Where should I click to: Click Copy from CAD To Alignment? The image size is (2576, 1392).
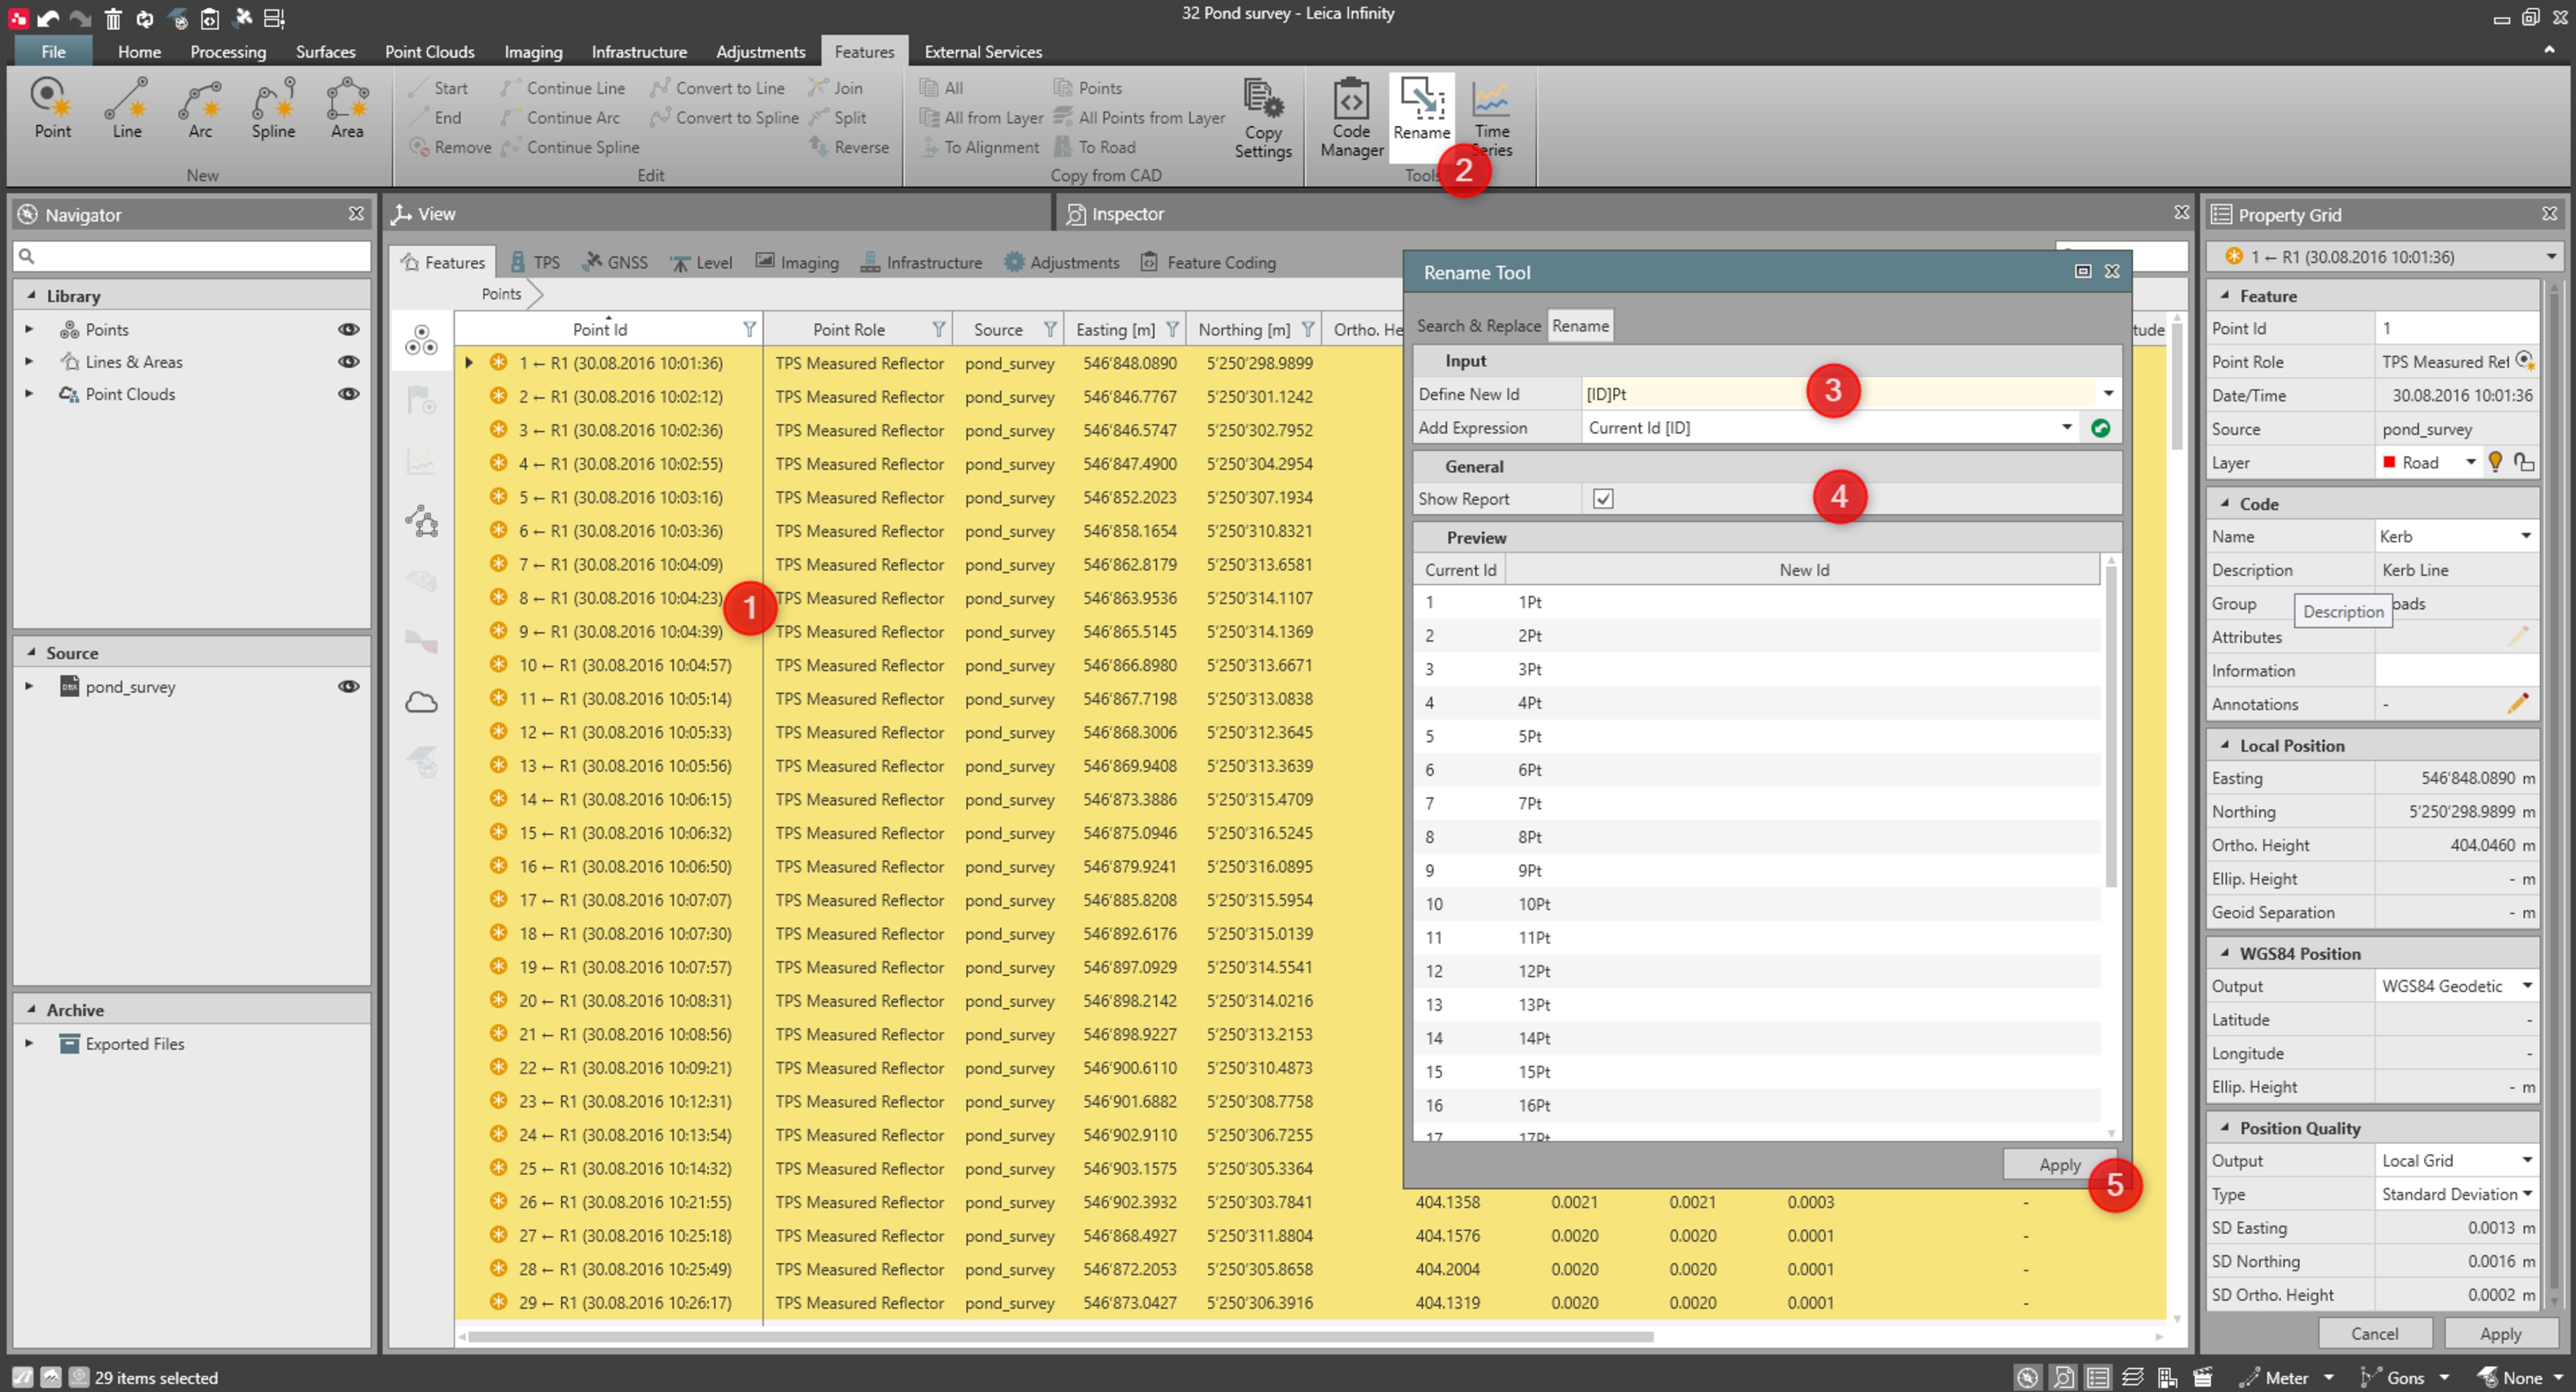pyautogui.click(x=980, y=147)
